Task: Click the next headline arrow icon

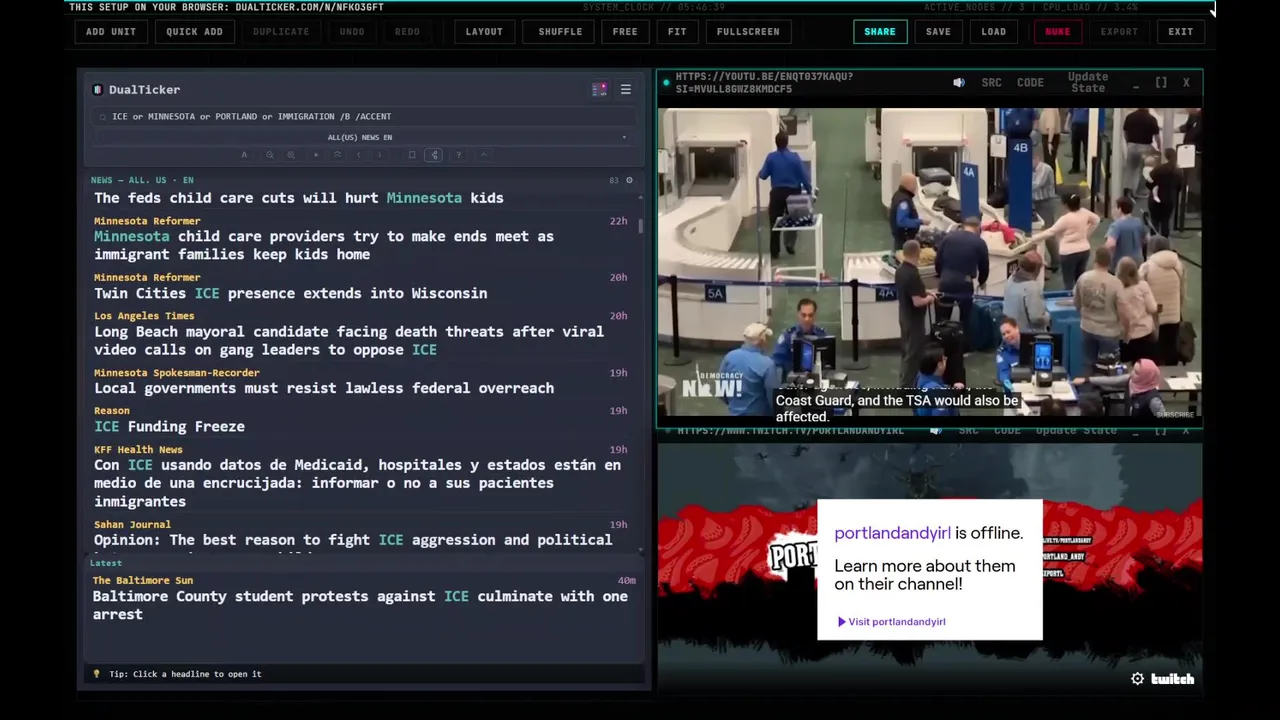Action: (x=380, y=155)
